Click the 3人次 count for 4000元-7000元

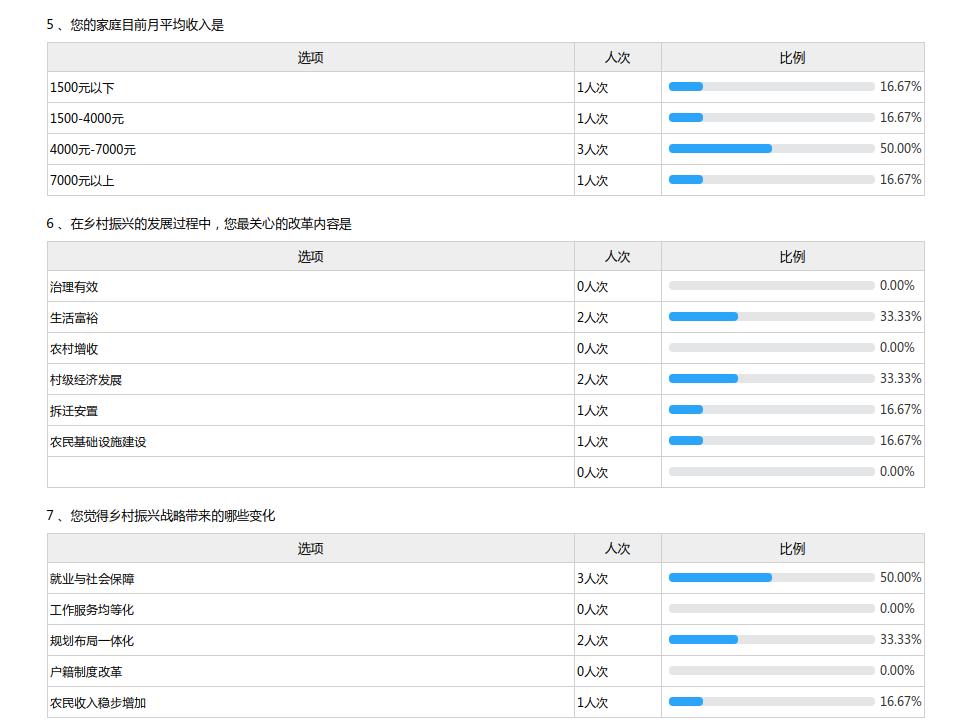[593, 150]
